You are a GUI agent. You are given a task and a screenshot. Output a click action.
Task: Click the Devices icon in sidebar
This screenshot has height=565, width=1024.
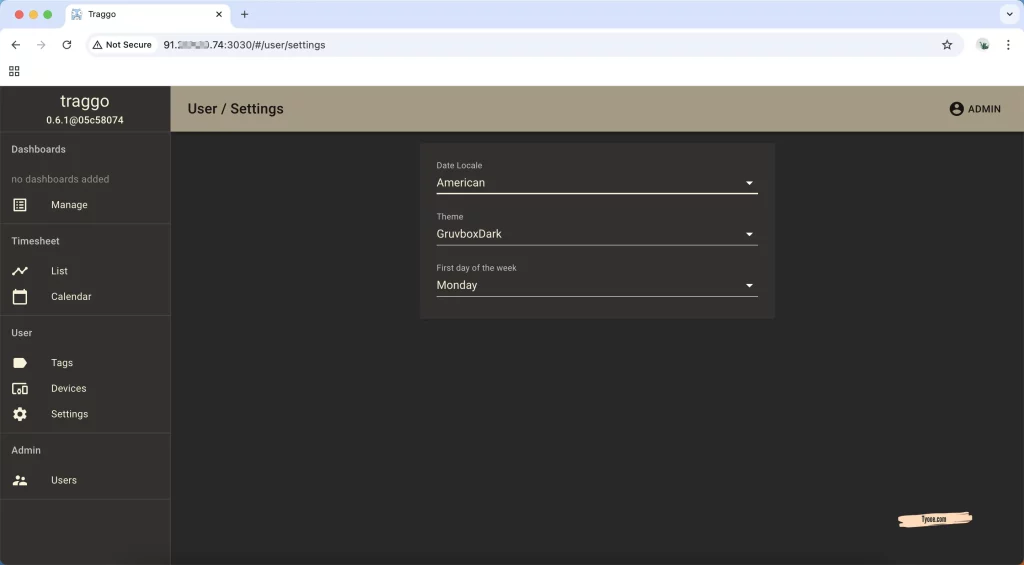(x=20, y=389)
